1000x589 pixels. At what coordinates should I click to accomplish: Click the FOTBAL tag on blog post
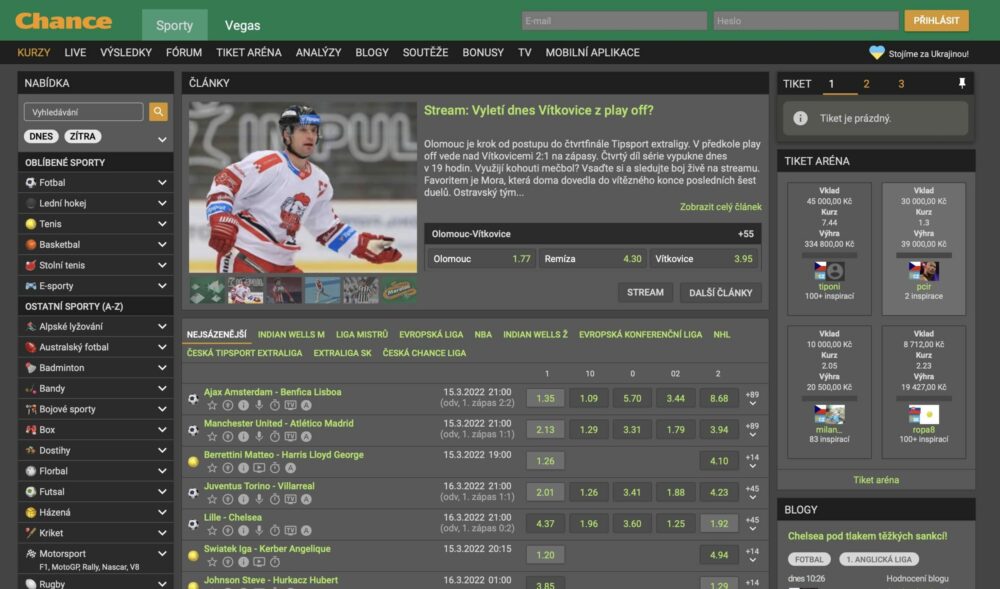[809, 559]
